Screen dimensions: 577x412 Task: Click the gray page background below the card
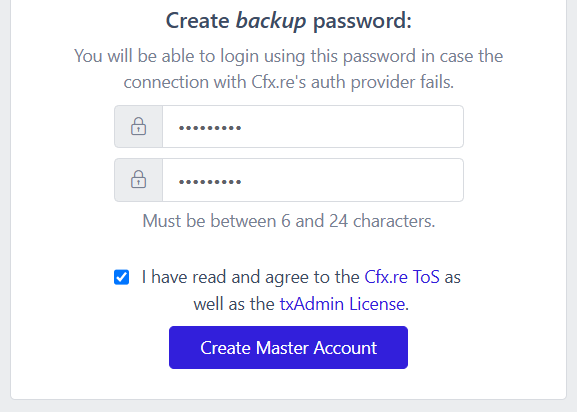tap(288, 406)
